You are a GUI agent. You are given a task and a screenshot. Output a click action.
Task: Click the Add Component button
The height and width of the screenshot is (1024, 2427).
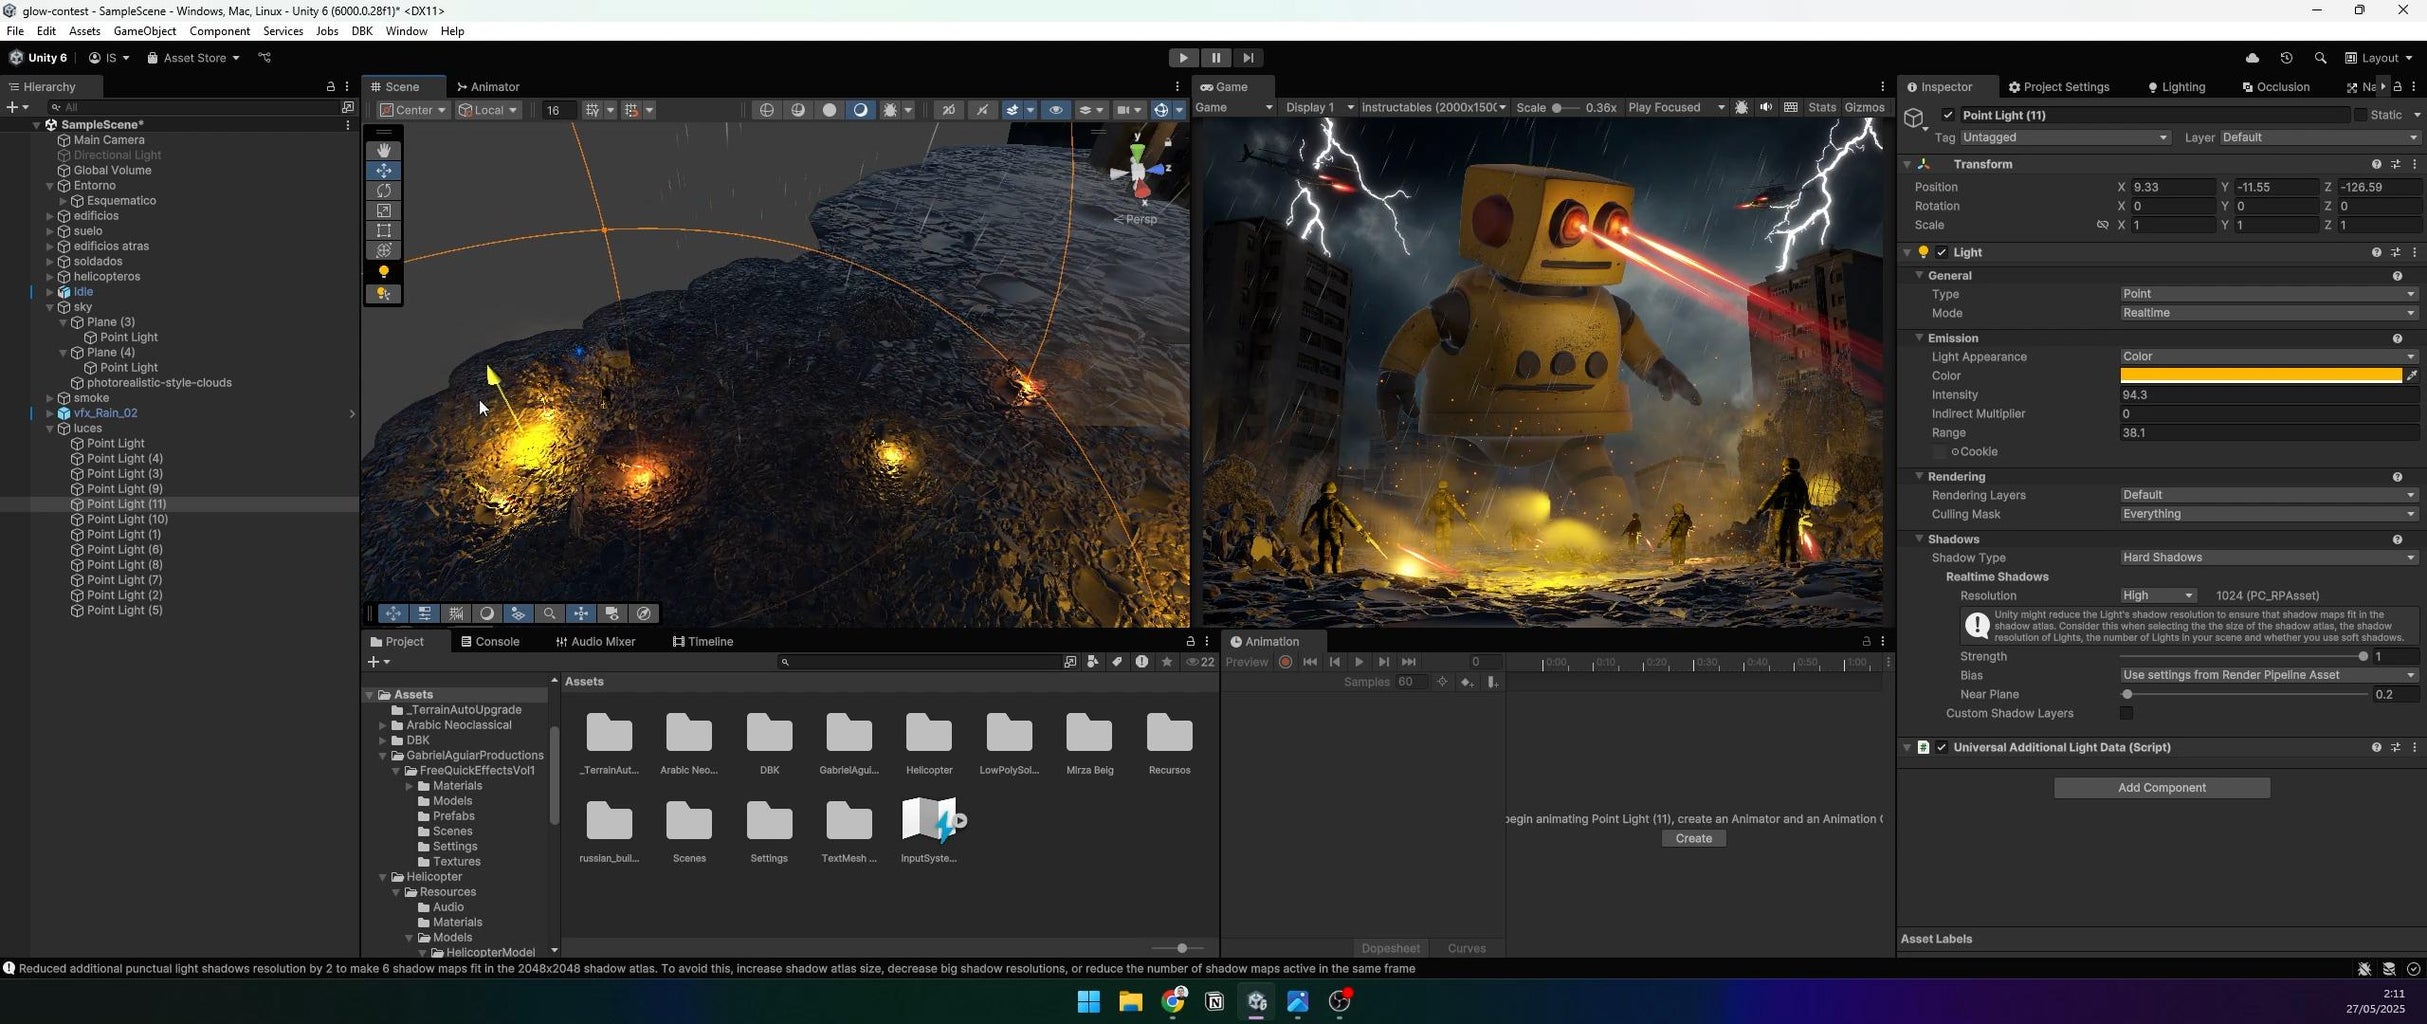[2161, 788]
